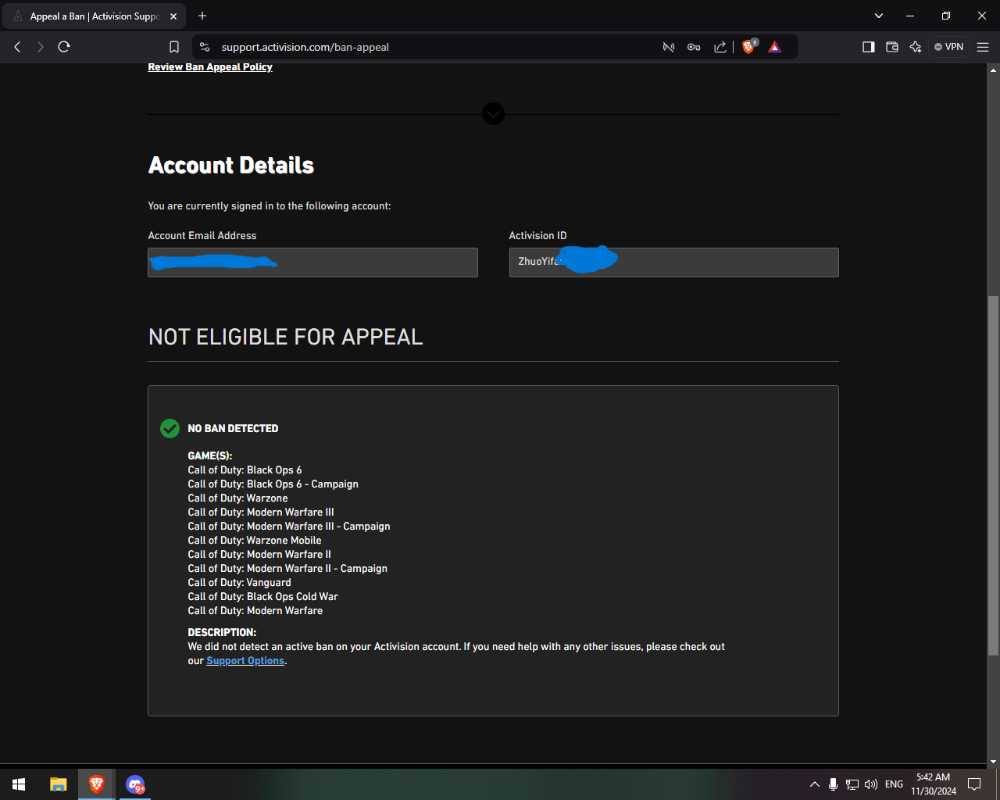Screen dimensions: 1000x800
Task: Click the address bar URL
Action: tap(305, 47)
